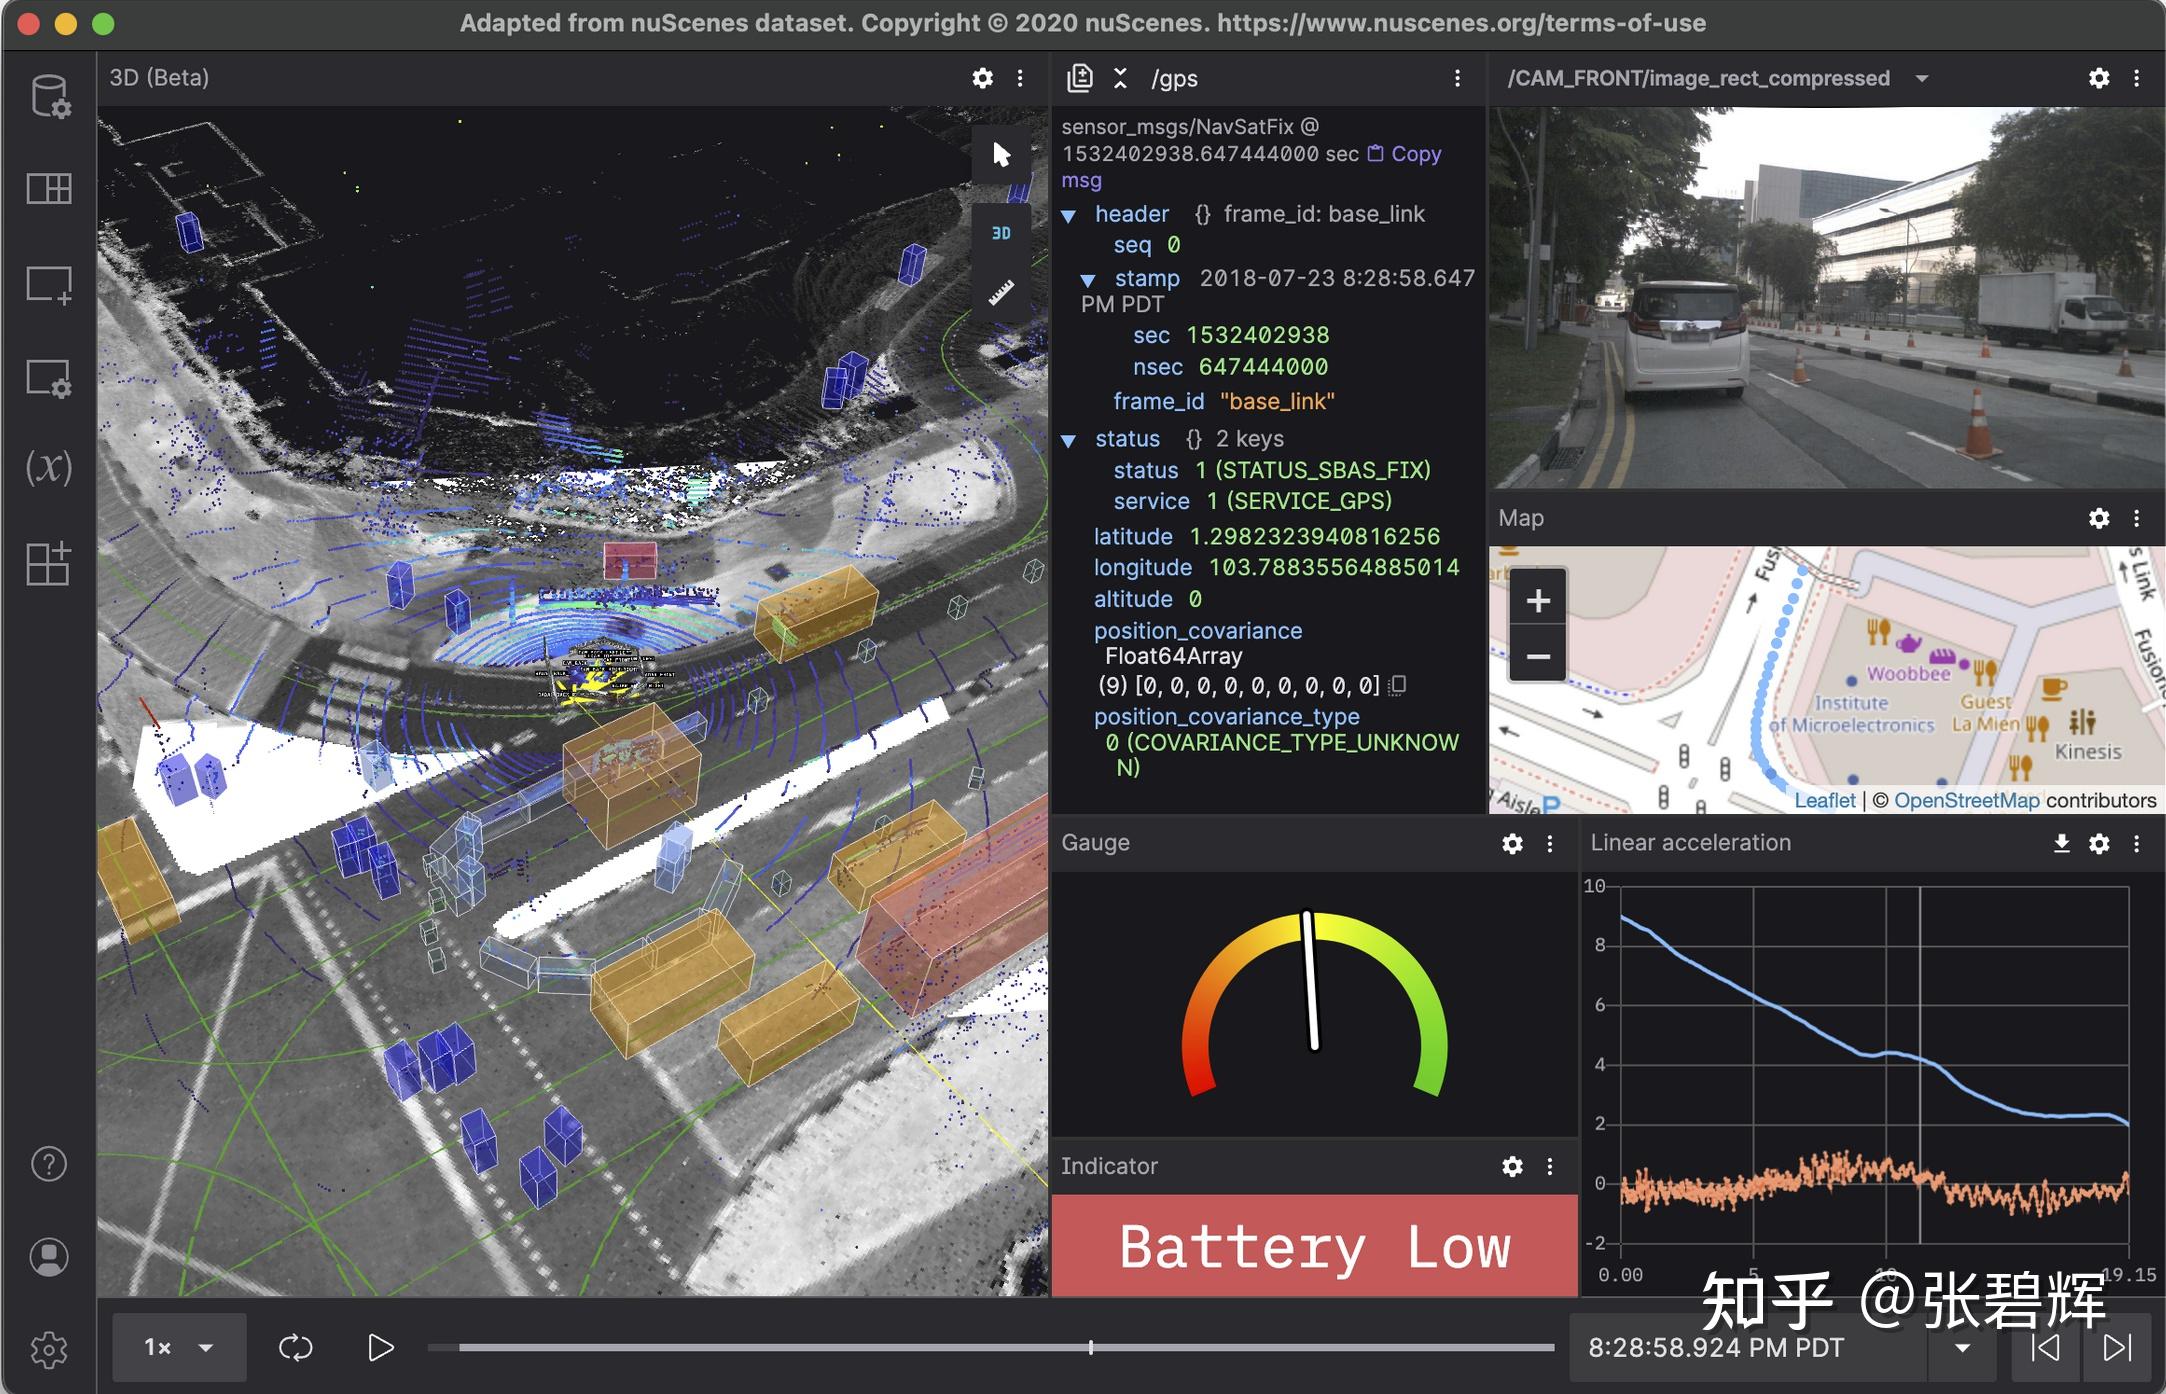
Task: Download Linear acceleration plot data
Action: pos(2061,843)
